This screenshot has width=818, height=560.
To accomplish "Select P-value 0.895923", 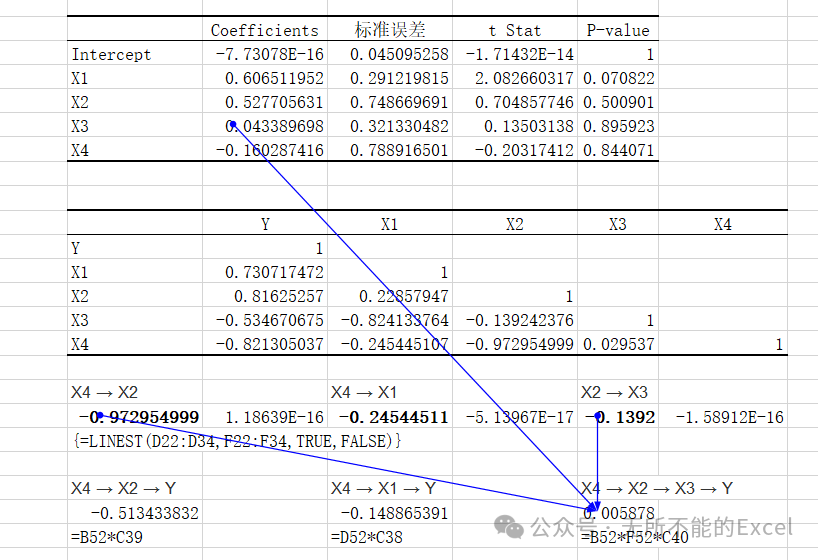I will click(x=618, y=126).
